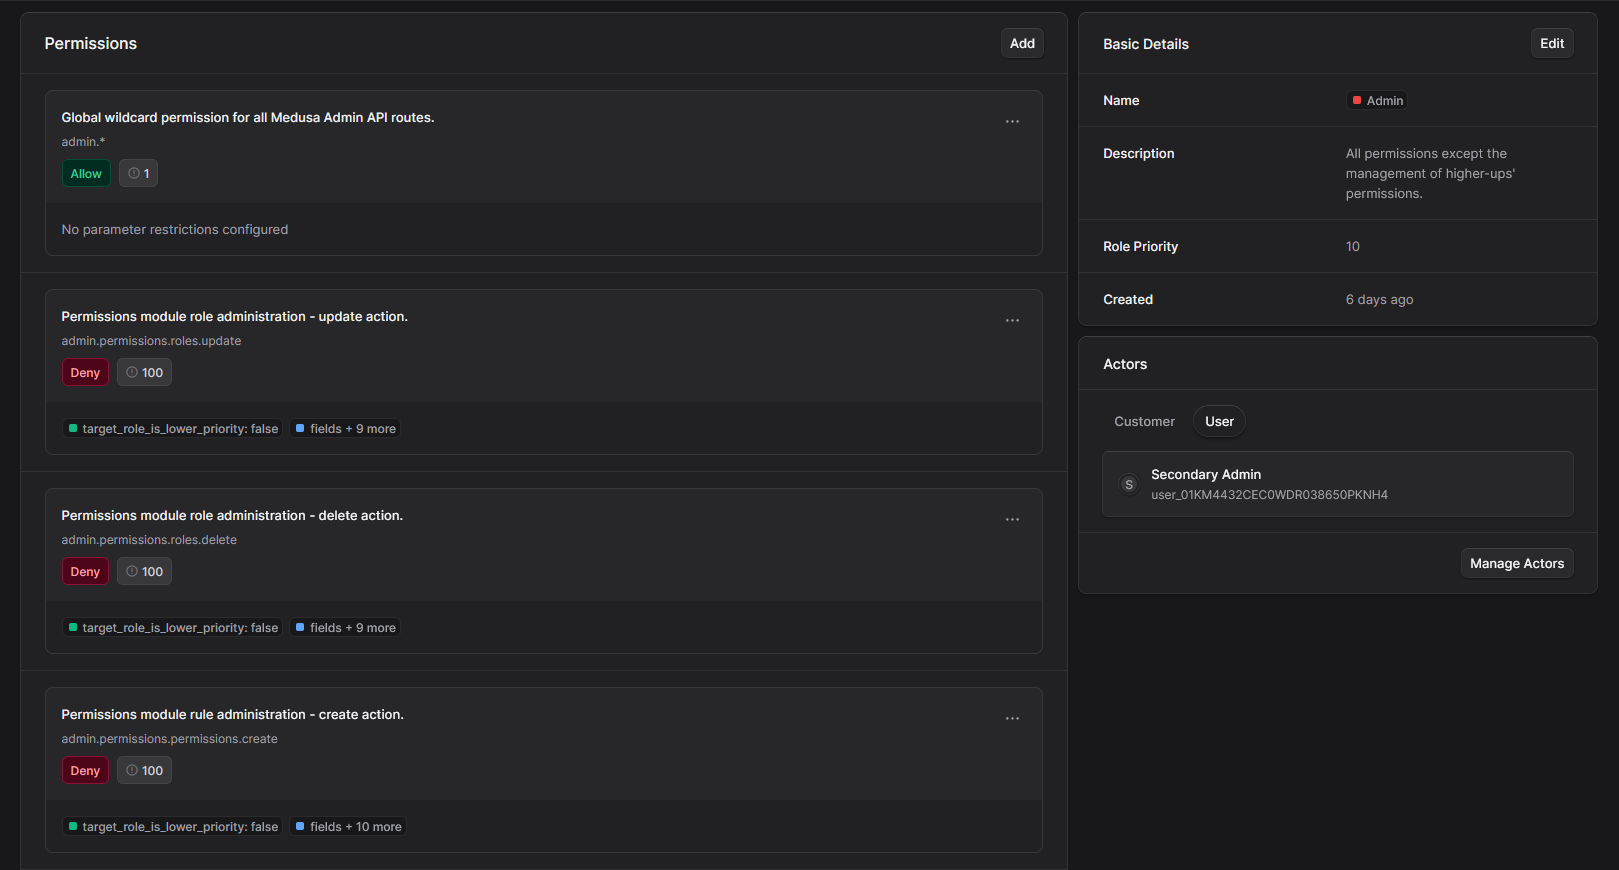Image resolution: width=1619 pixels, height=870 pixels.
Task: Click 'admin.permissions.roles.update' key text
Action: coord(151,341)
